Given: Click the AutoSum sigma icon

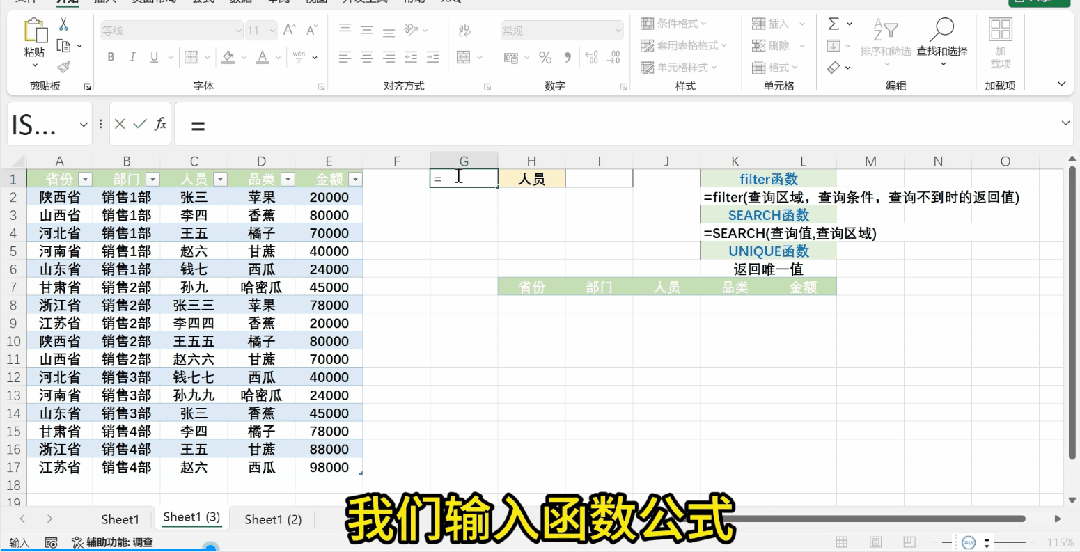Looking at the screenshot, I should 833,24.
